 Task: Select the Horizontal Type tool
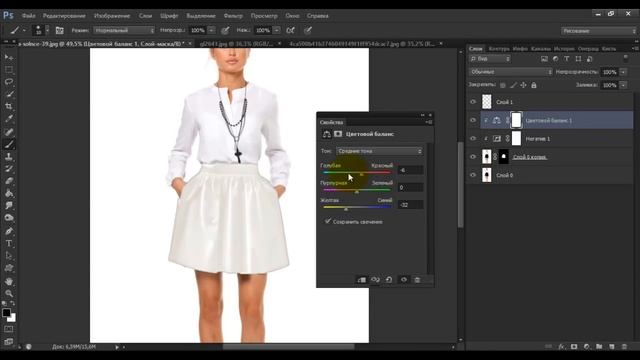pos(9,244)
